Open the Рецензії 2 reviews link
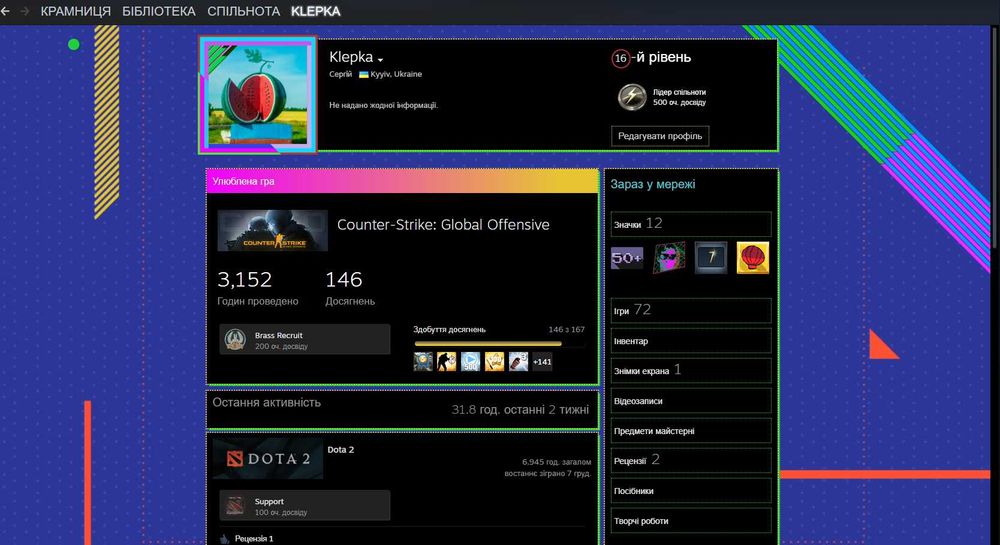Image resolution: width=1000 pixels, height=545 pixels. point(691,460)
